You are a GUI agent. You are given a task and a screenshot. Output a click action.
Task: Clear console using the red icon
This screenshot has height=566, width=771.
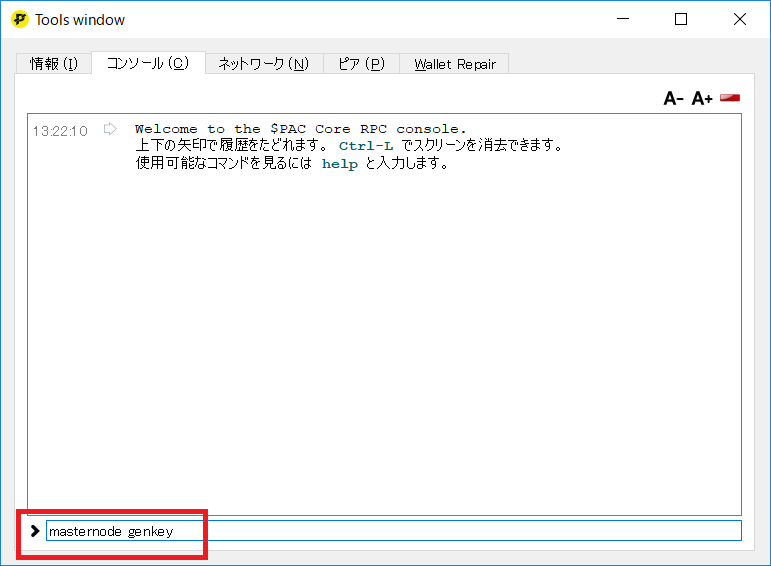(730, 97)
